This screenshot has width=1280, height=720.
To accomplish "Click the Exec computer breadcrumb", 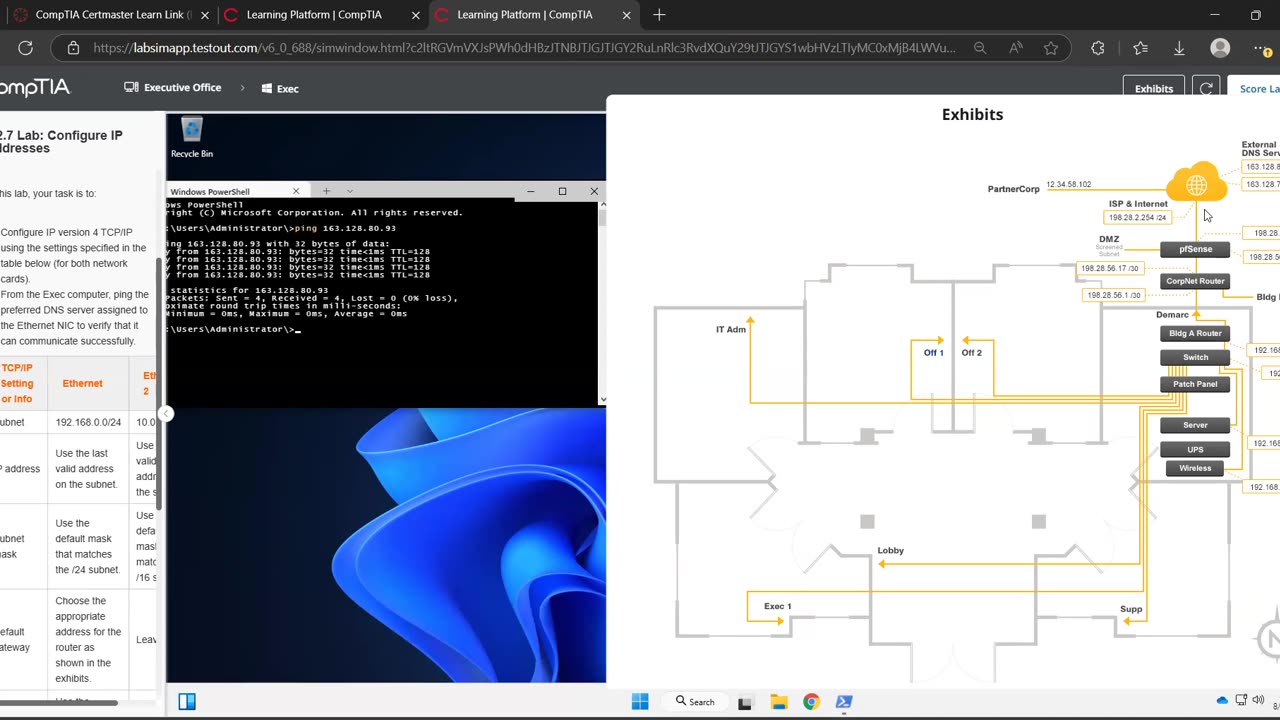I will (280, 88).
